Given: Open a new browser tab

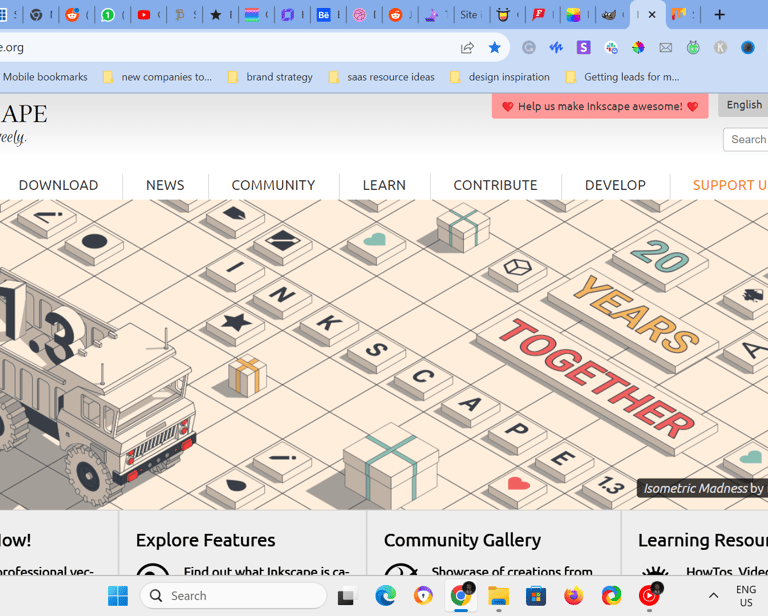Looking at the screenshot, I should tap(720, 15).
